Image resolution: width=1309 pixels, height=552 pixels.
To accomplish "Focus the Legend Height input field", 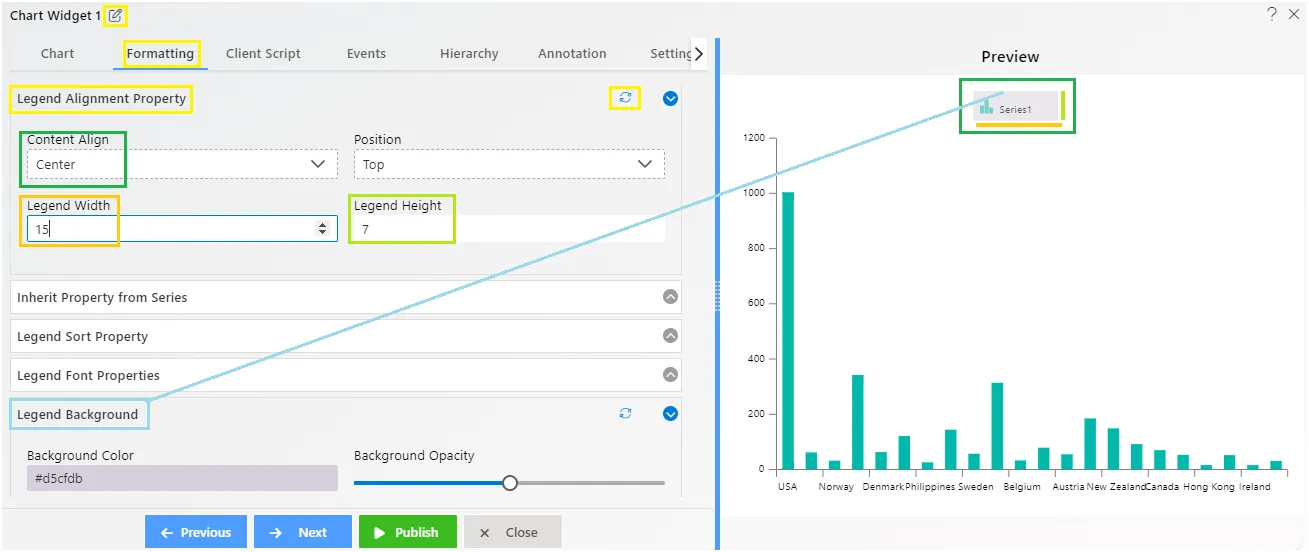I will [509, 229].
